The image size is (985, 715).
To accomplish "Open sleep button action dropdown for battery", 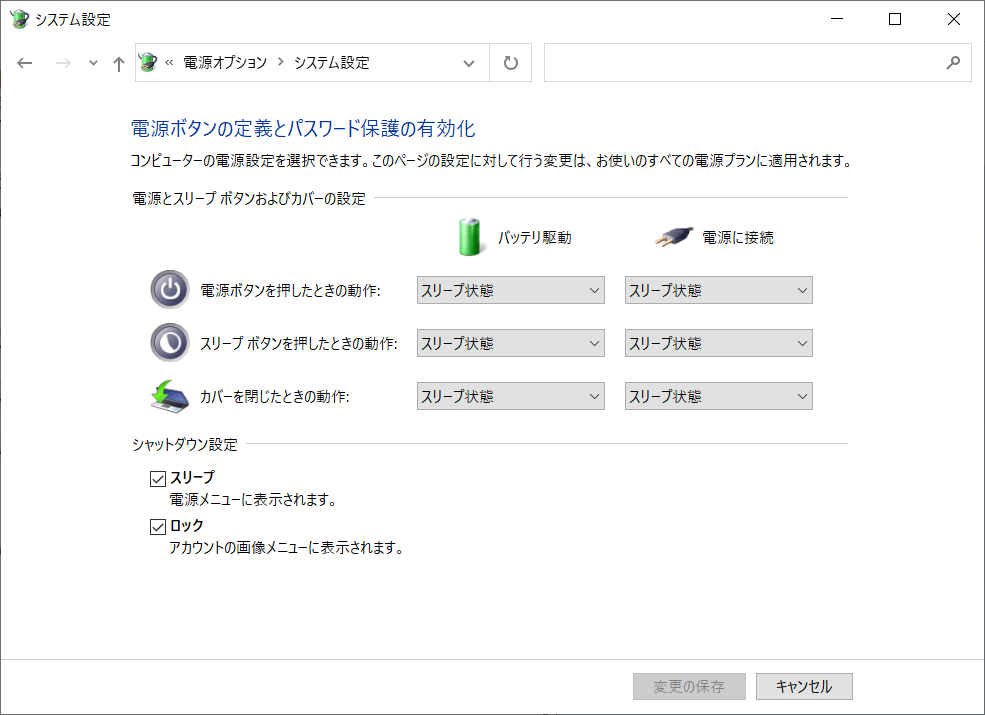I will point(511,343).
